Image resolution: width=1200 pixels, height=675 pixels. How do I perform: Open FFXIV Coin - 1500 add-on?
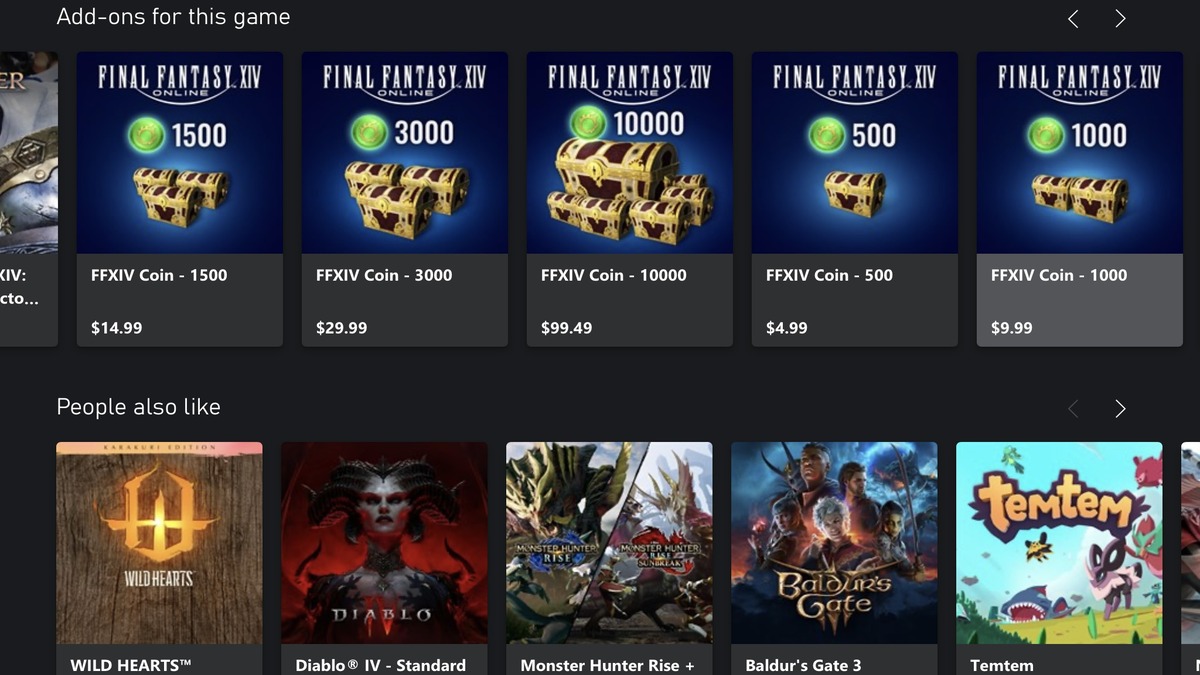click(180, 199)
